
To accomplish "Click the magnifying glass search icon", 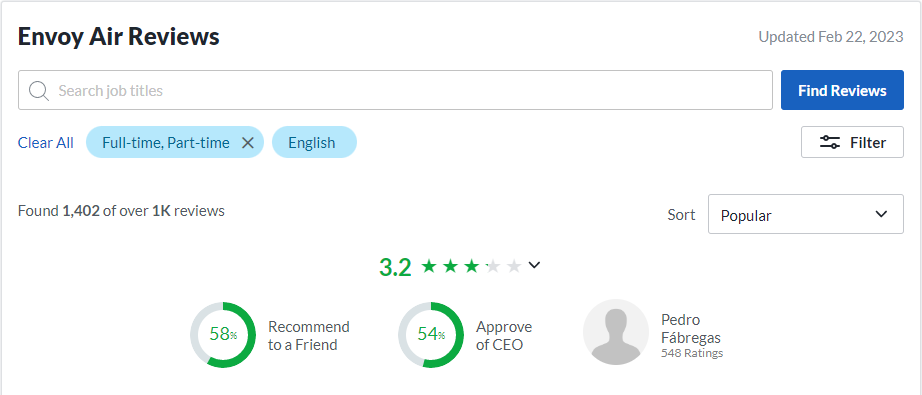I will 39,91.
